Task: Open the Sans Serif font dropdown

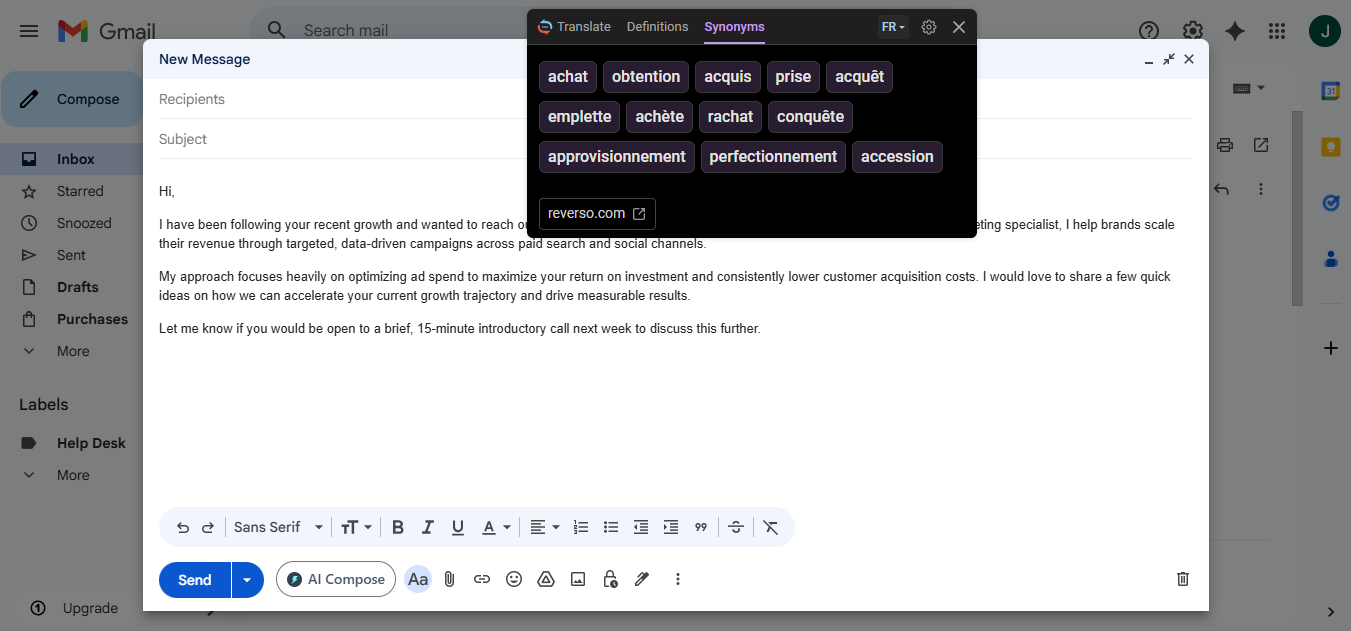Action: [x=279, y=527]
